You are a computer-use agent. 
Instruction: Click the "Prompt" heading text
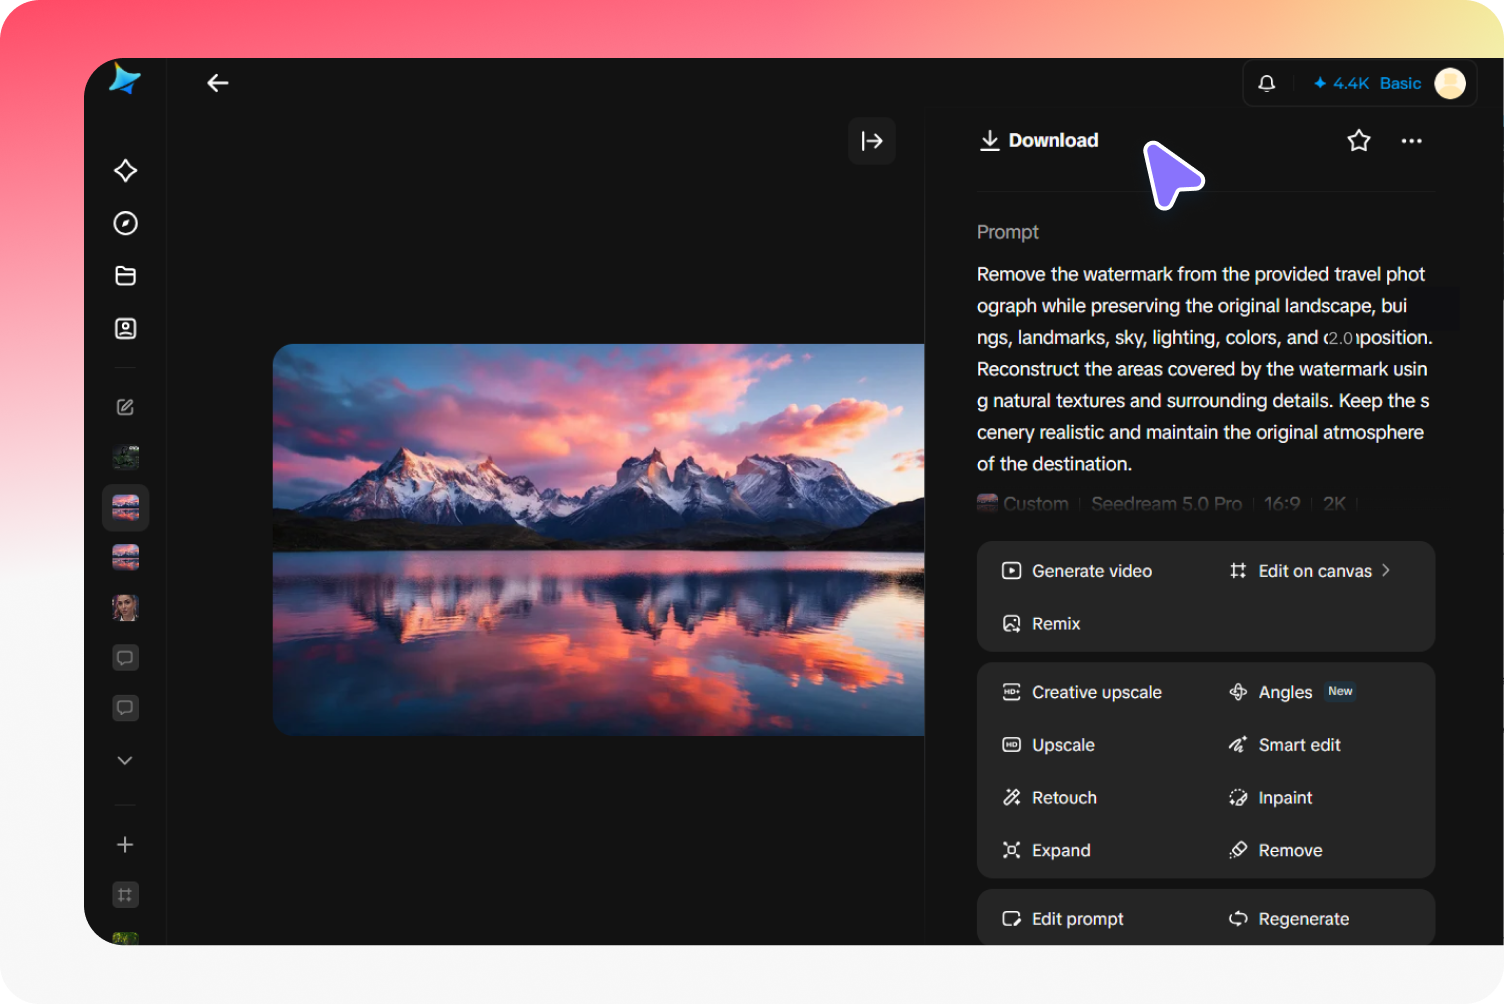[x=1008, y=232]
